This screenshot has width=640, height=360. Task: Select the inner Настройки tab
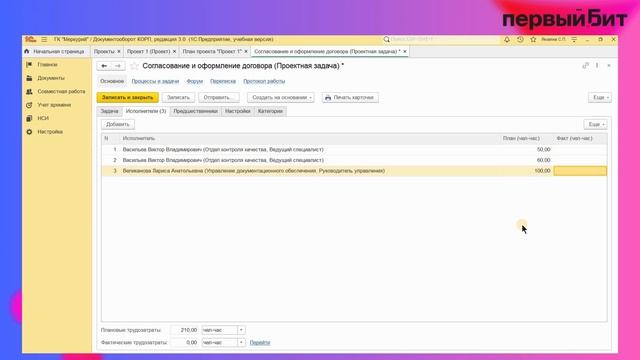point(238,111)
